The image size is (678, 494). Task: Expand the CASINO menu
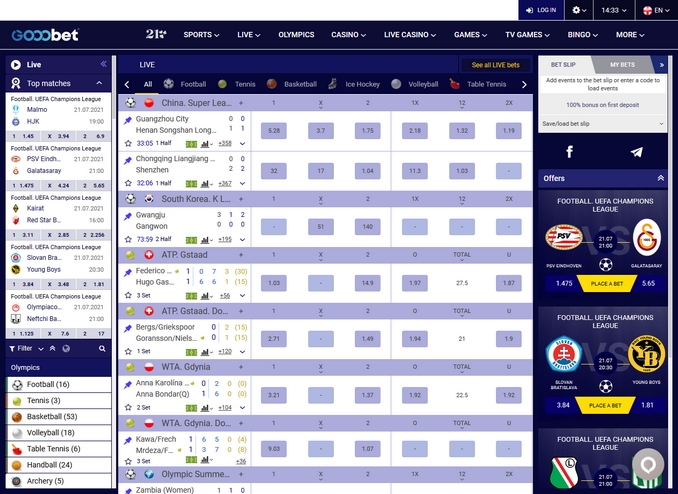pyautogui.click(x=349, y=35)
